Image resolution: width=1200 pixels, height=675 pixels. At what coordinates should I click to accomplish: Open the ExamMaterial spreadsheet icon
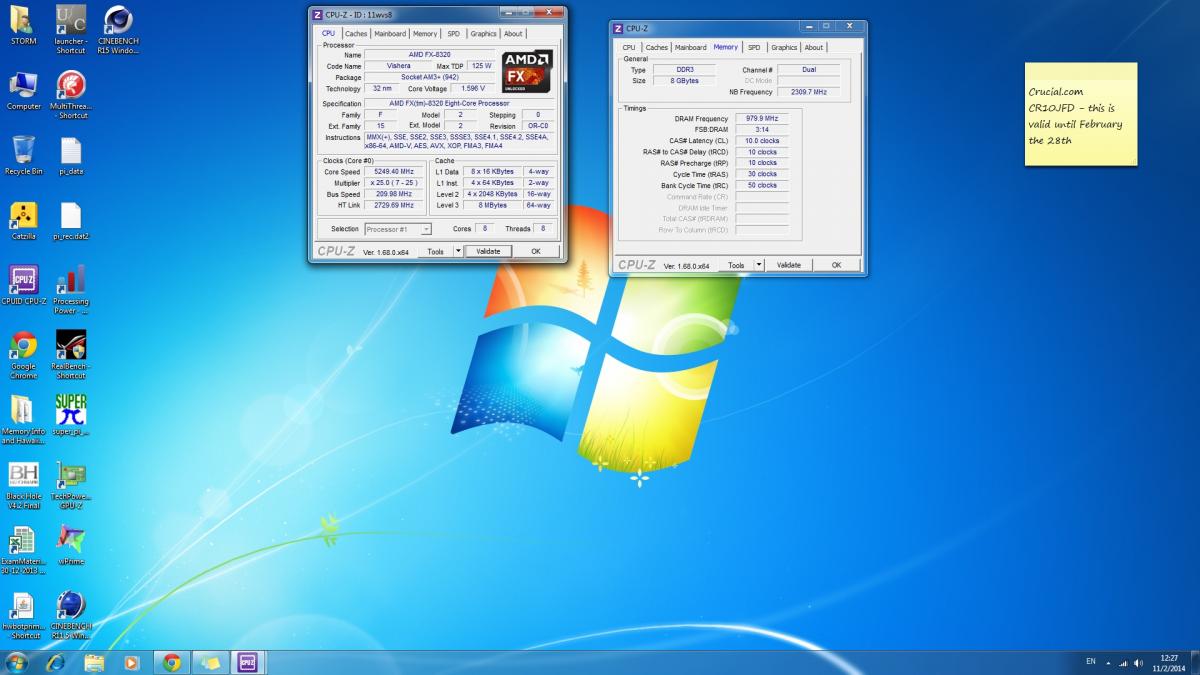click(x=23, y=549)
